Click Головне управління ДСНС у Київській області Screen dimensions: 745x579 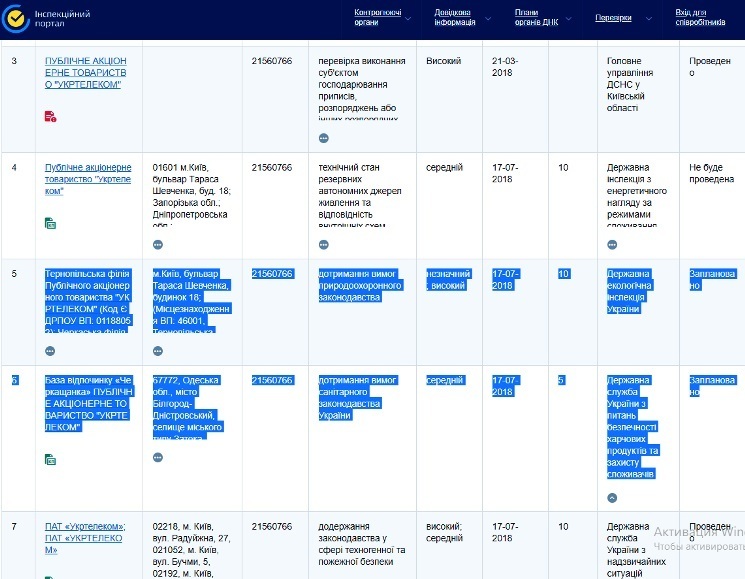(630, 84)
